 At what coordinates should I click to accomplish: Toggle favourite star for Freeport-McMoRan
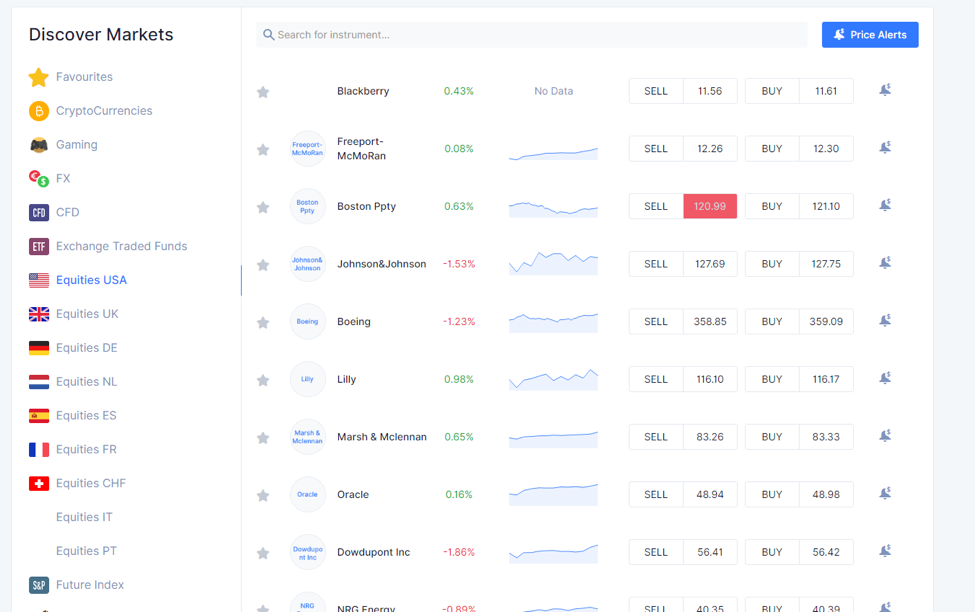coord(263,150)
